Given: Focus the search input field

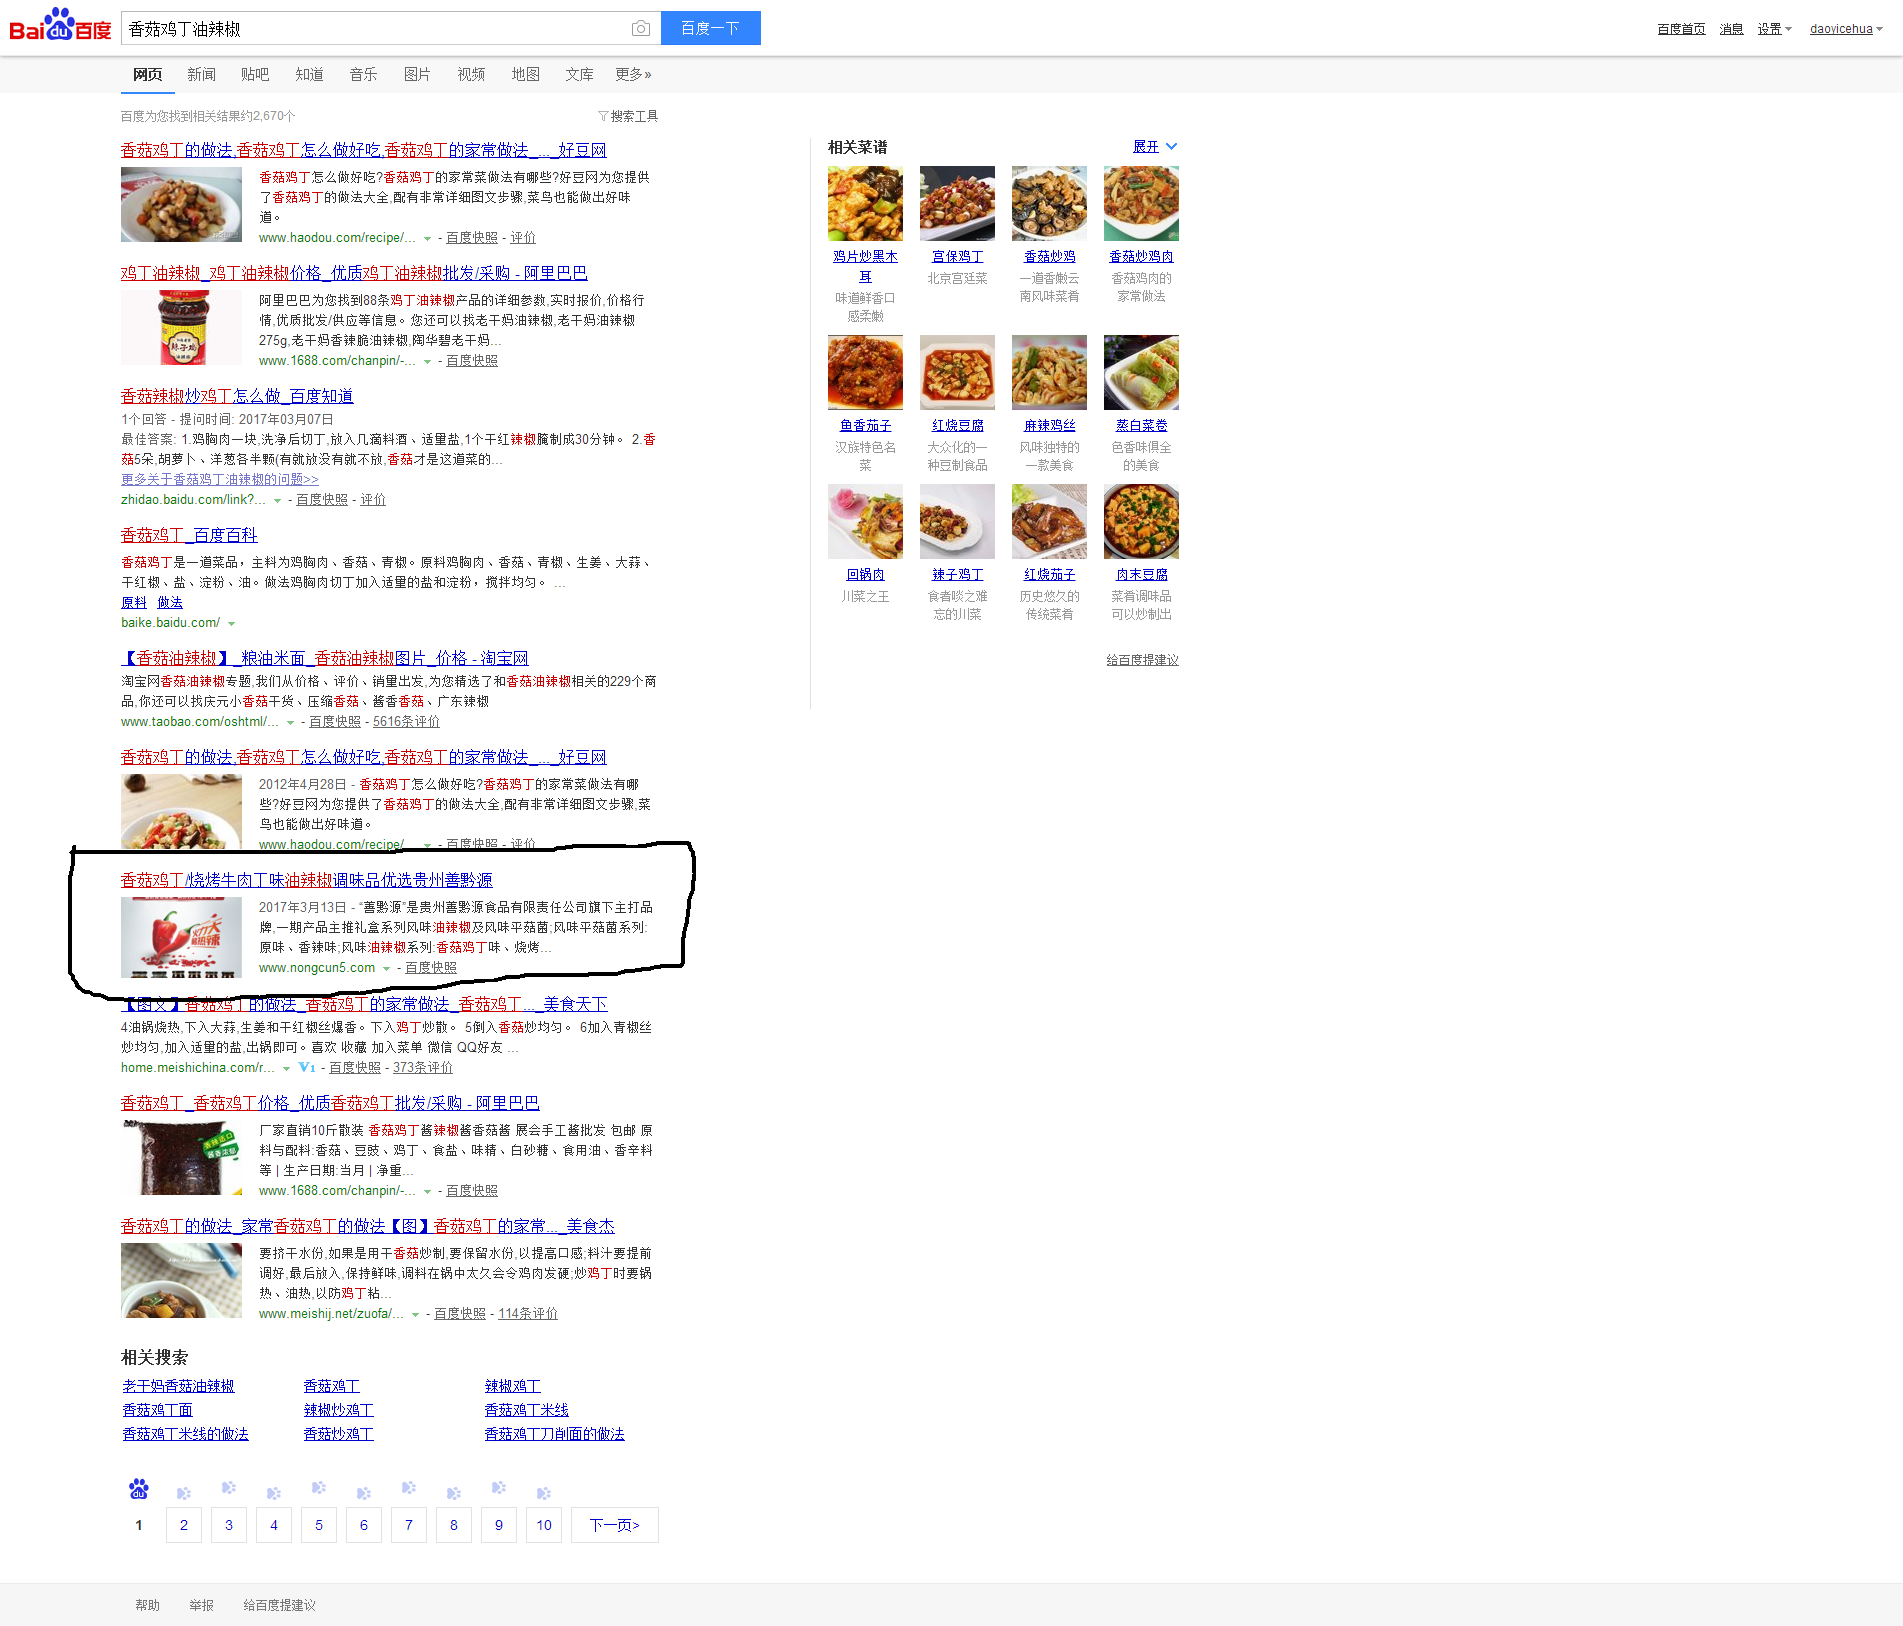Looking at the screenshot, I should 375,29.
